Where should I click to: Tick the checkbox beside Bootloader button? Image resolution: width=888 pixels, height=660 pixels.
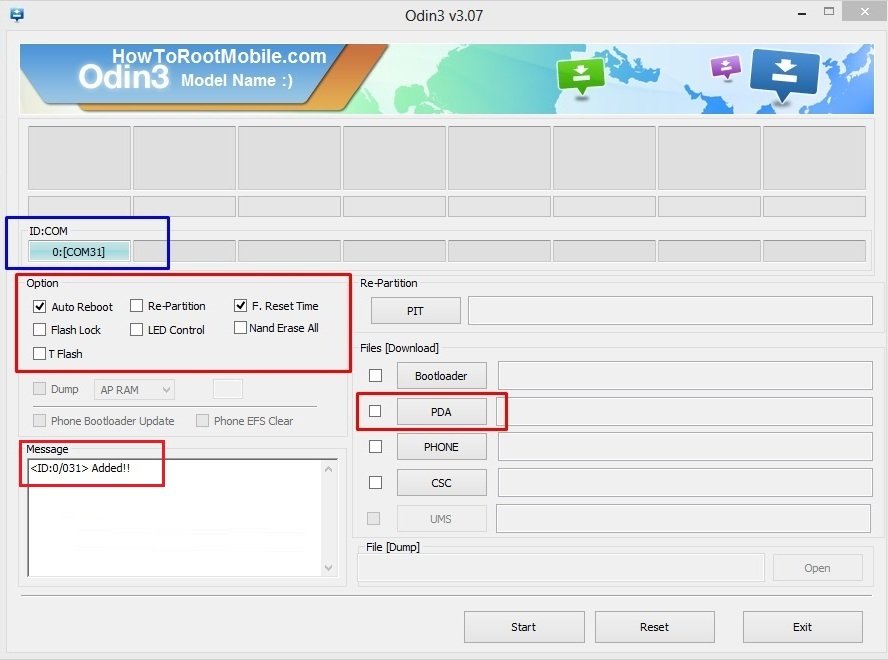[375, 376]
